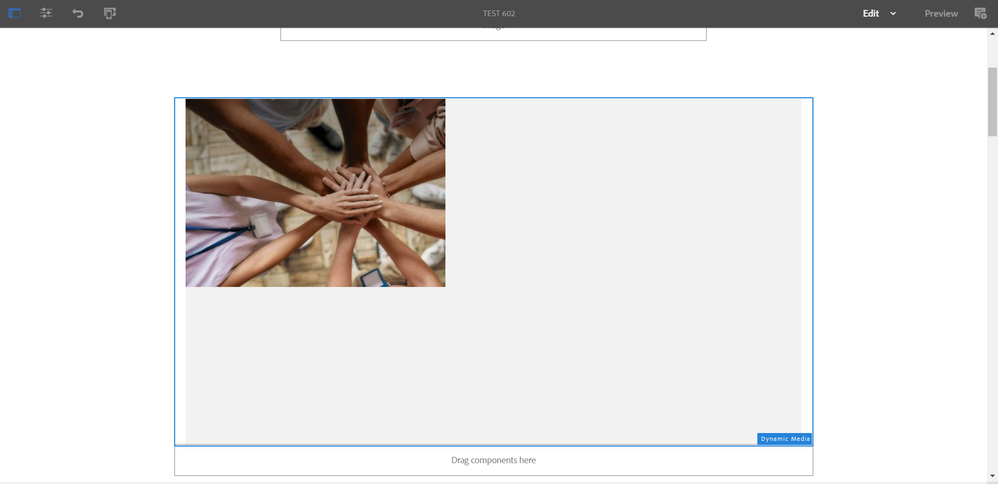Click the empty dark toolbar area left of title
Image resolution: width=998 pixels, height=484 pixels.
(300, 13)
